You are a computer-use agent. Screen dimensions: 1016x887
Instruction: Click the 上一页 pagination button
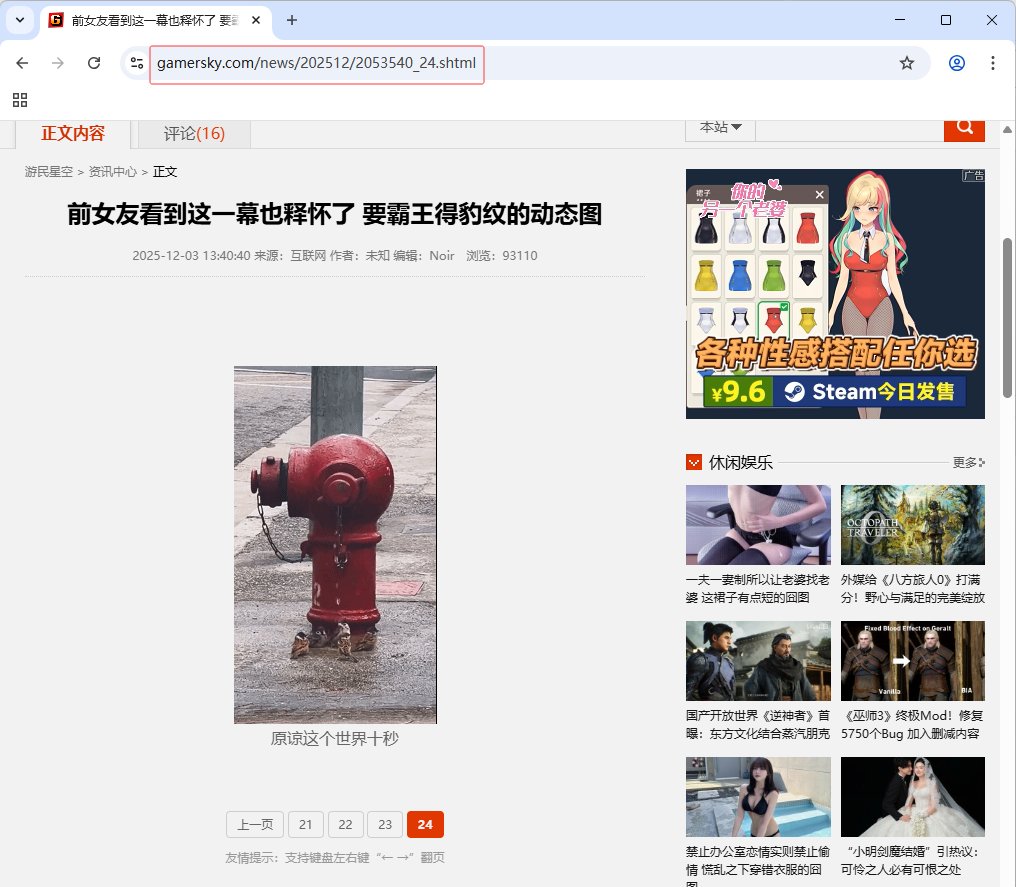point(254,824)
